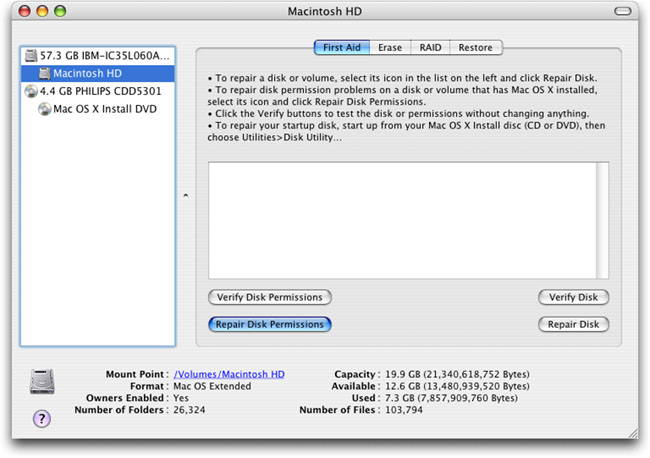Switch to the First Aid tab
Screen dimensions: 650x458
[342, 48]
